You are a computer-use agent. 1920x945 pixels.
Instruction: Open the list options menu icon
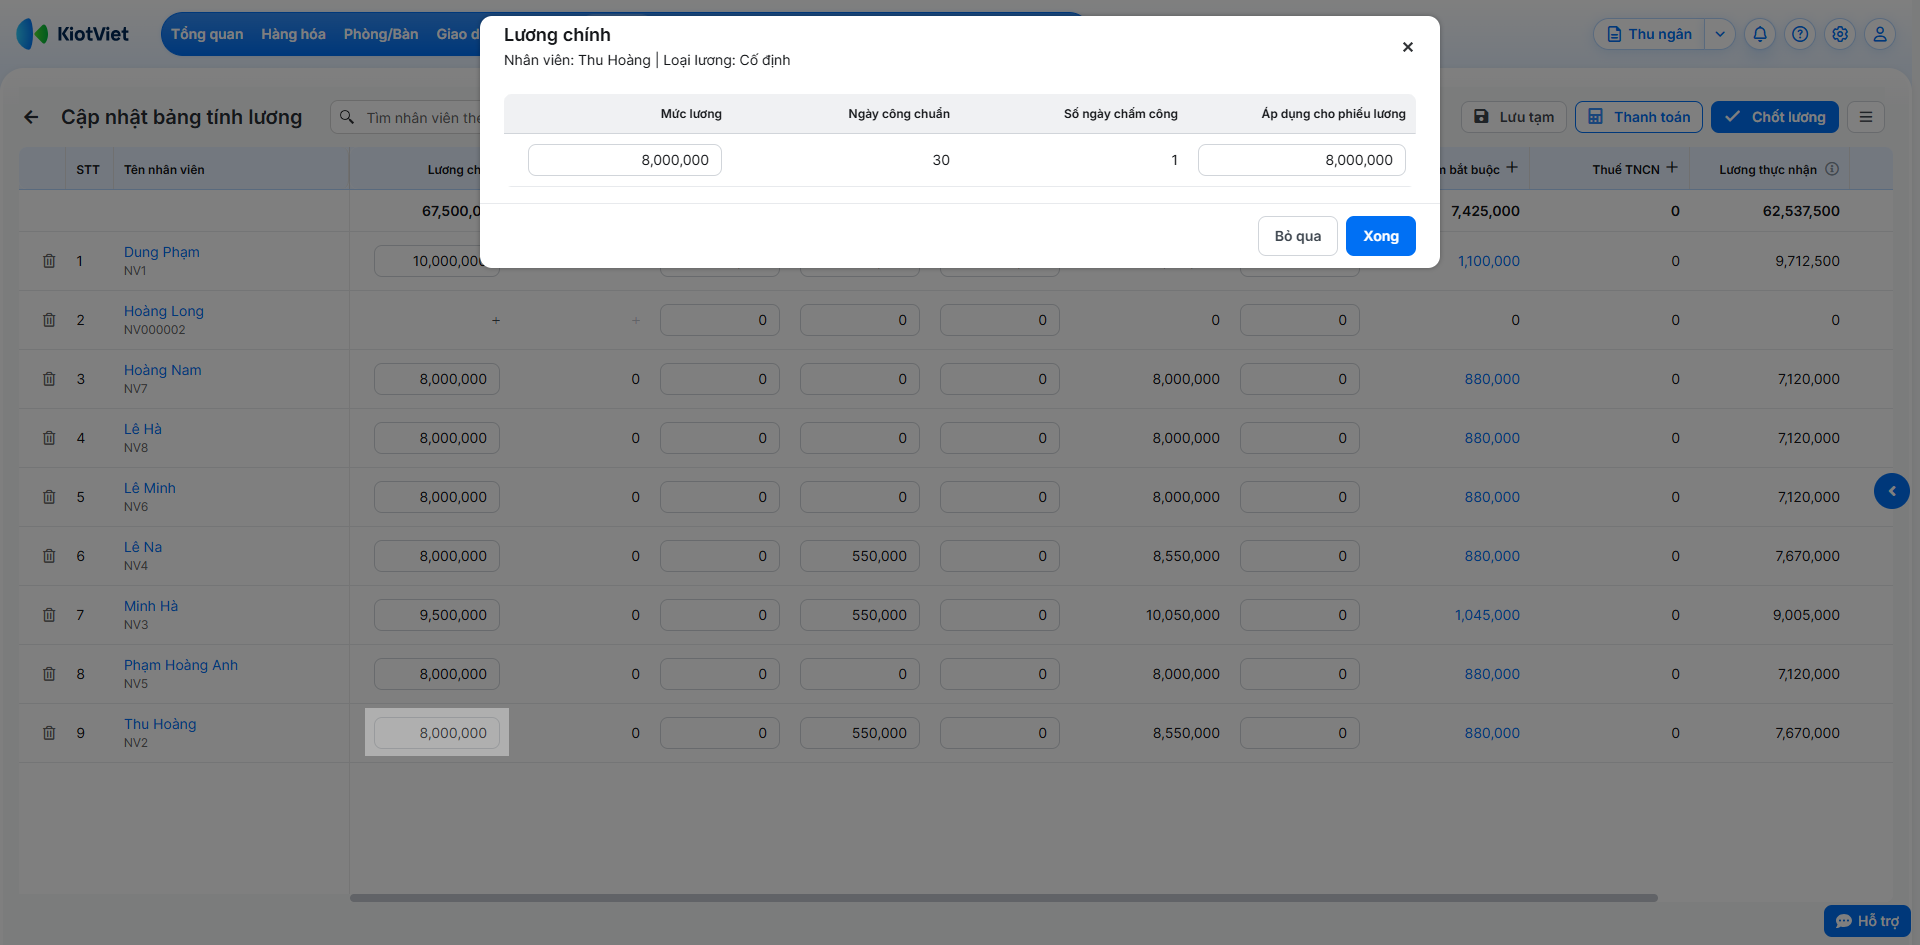coord(1866,117)
